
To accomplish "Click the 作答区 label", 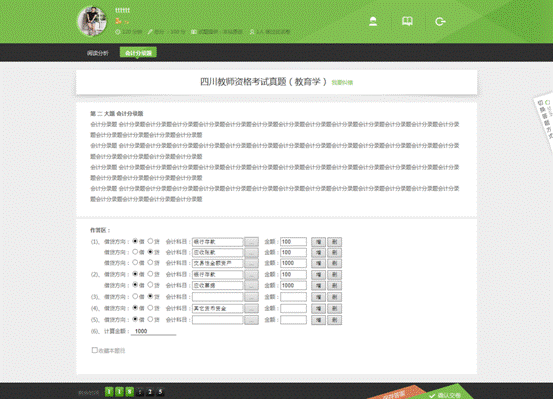I will coord(100,230).
